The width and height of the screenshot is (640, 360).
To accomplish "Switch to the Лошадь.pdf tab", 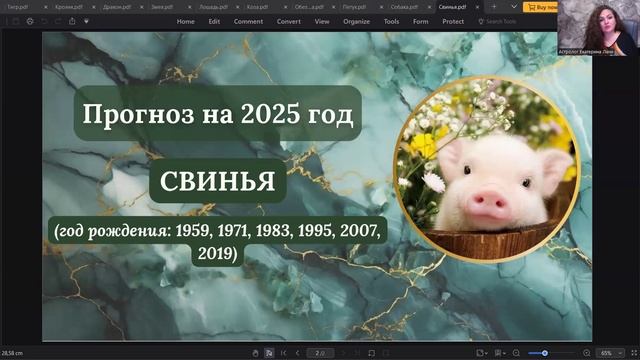I will click(213, 7).
